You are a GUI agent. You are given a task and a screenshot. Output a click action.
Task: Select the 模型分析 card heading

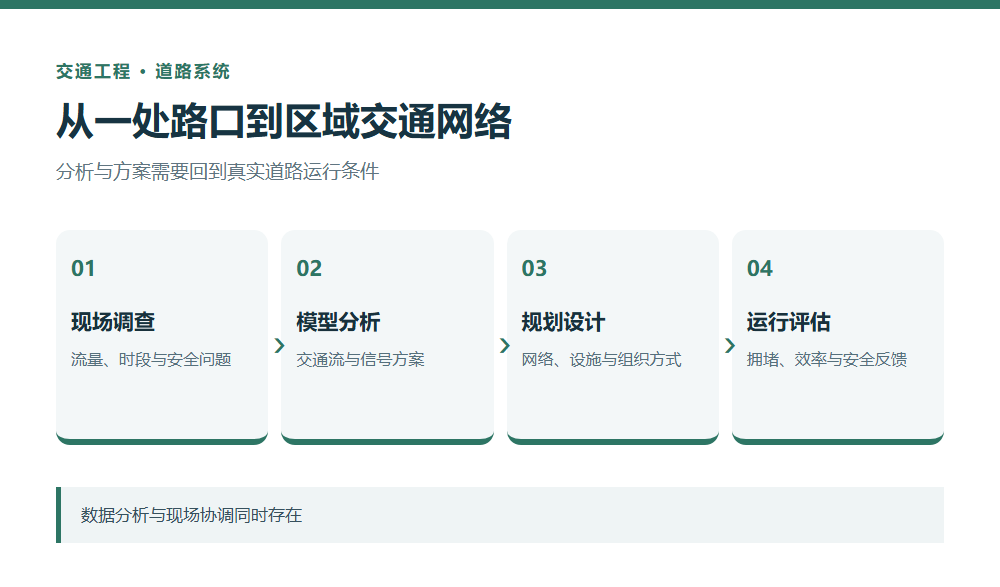click(x=338, y=322)
